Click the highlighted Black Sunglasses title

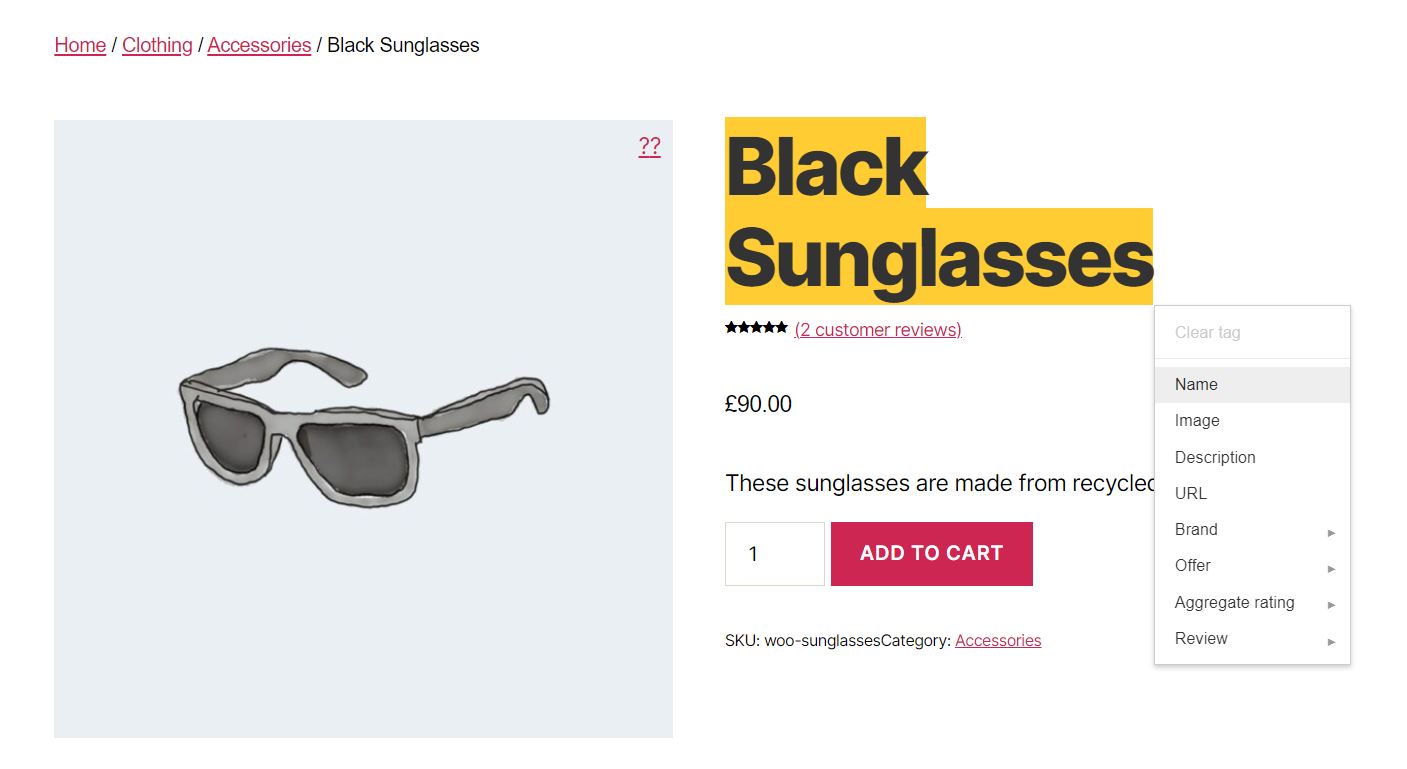(x=938, y=212)
